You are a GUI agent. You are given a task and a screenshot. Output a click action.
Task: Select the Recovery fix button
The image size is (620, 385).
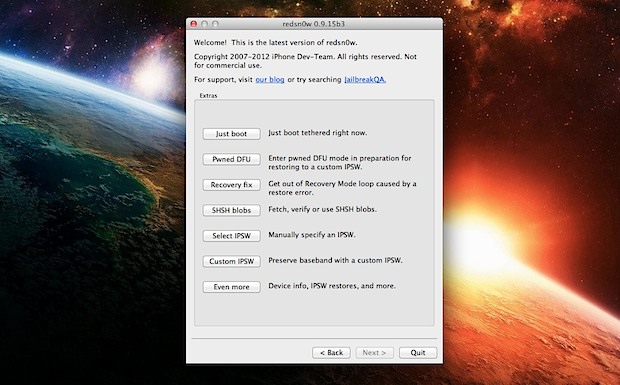231,185
